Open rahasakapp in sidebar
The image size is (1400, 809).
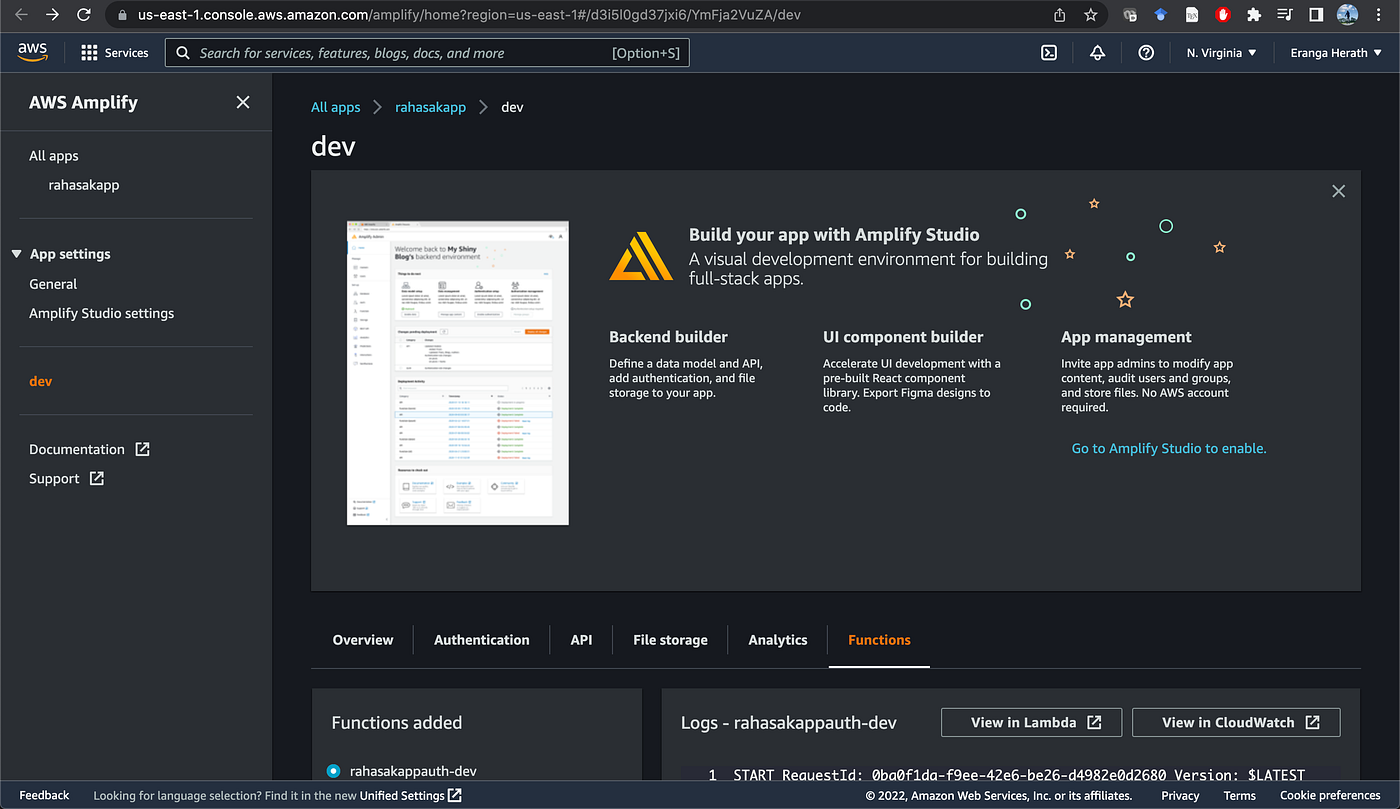click(x=84, y=185)
